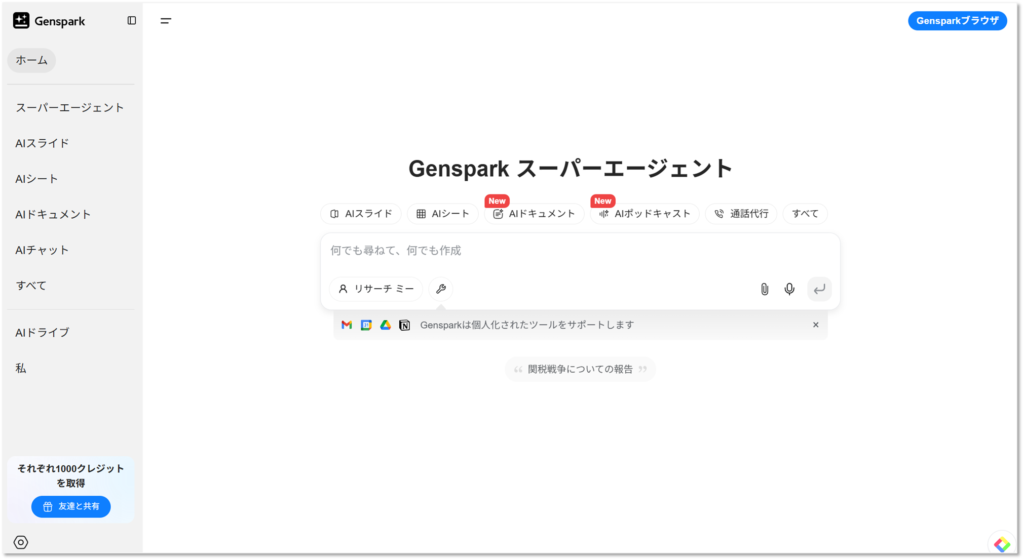
Task: Submit prompt with enter arrow button
Action: click(819, 289)
